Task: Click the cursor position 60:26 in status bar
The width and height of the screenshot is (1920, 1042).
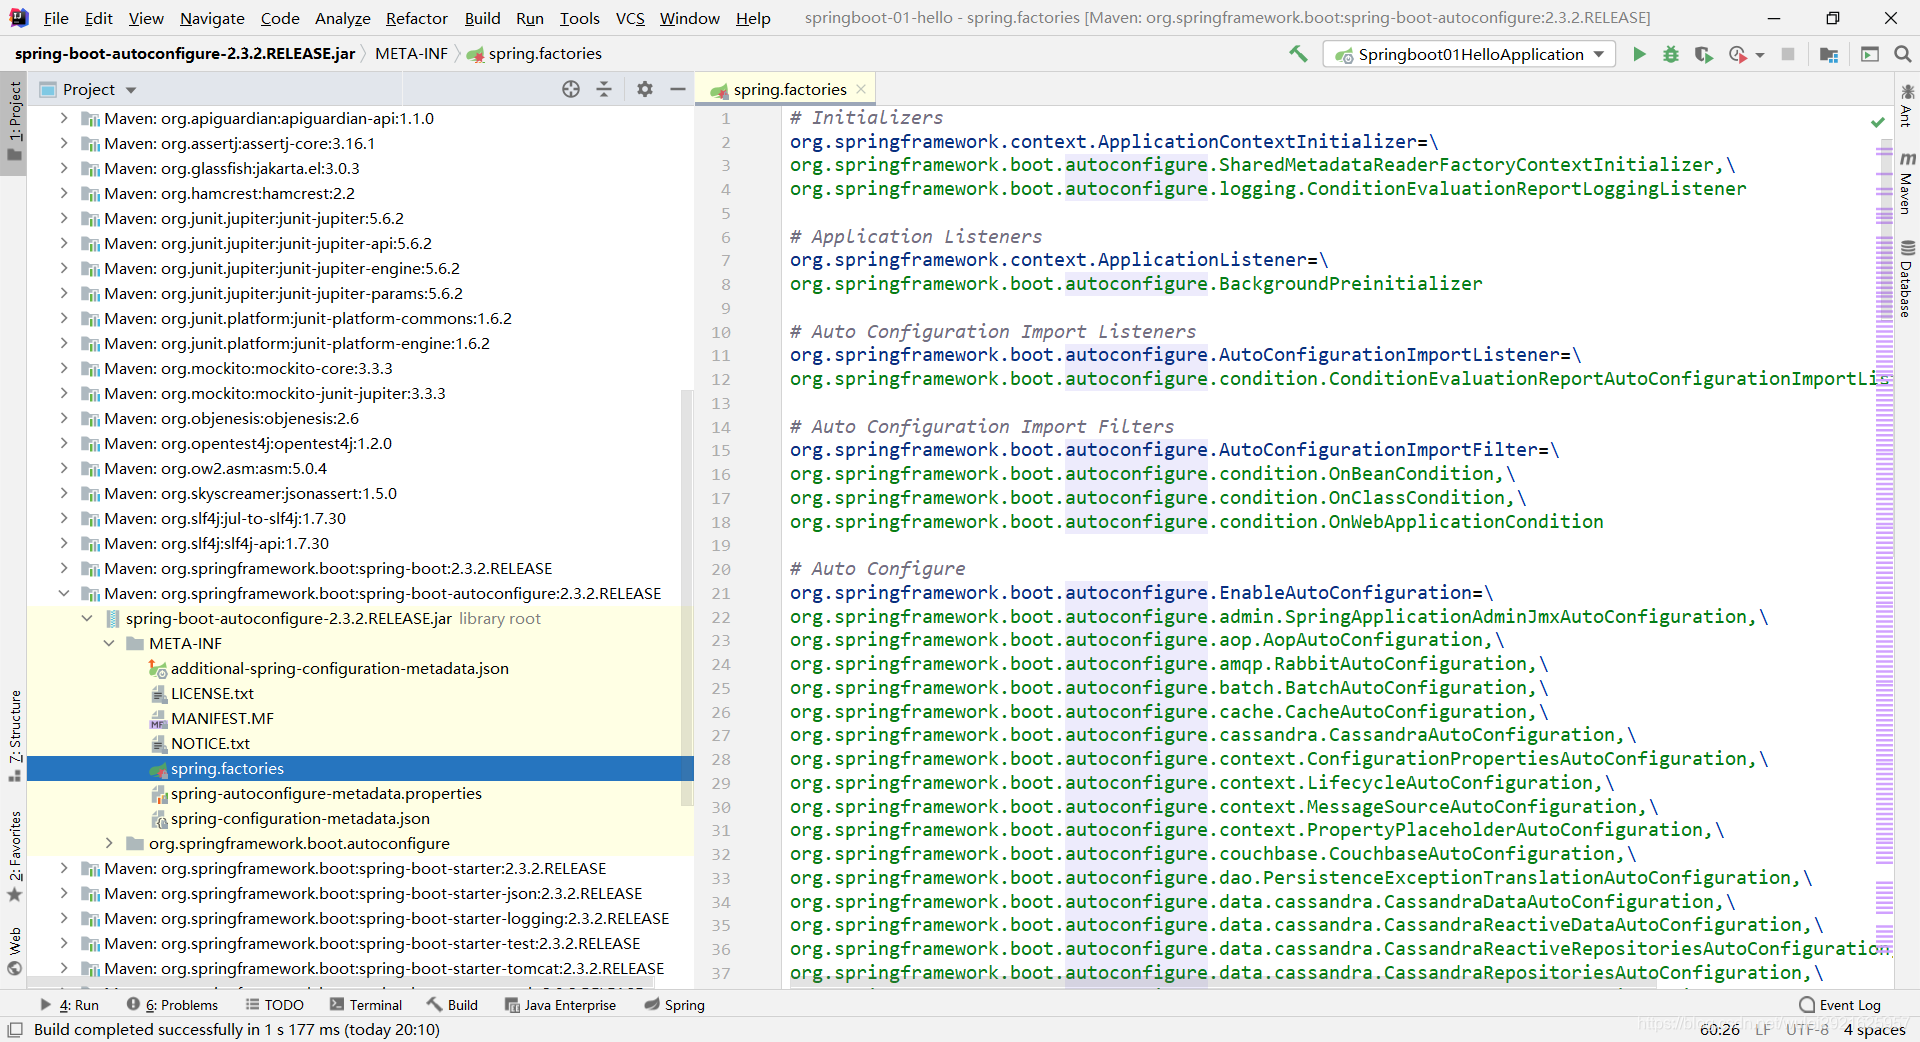Action: pyautogui.click(x=1719, y=1029)
